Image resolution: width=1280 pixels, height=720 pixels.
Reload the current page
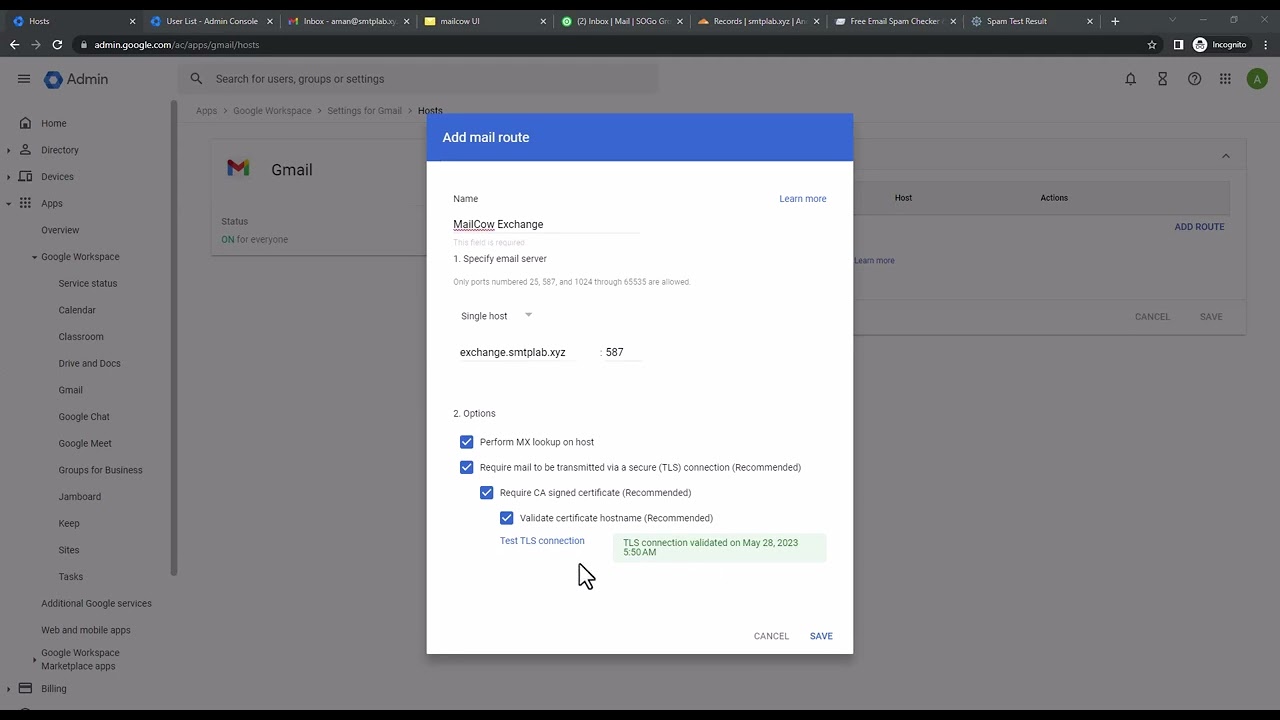tap(57, 44)
